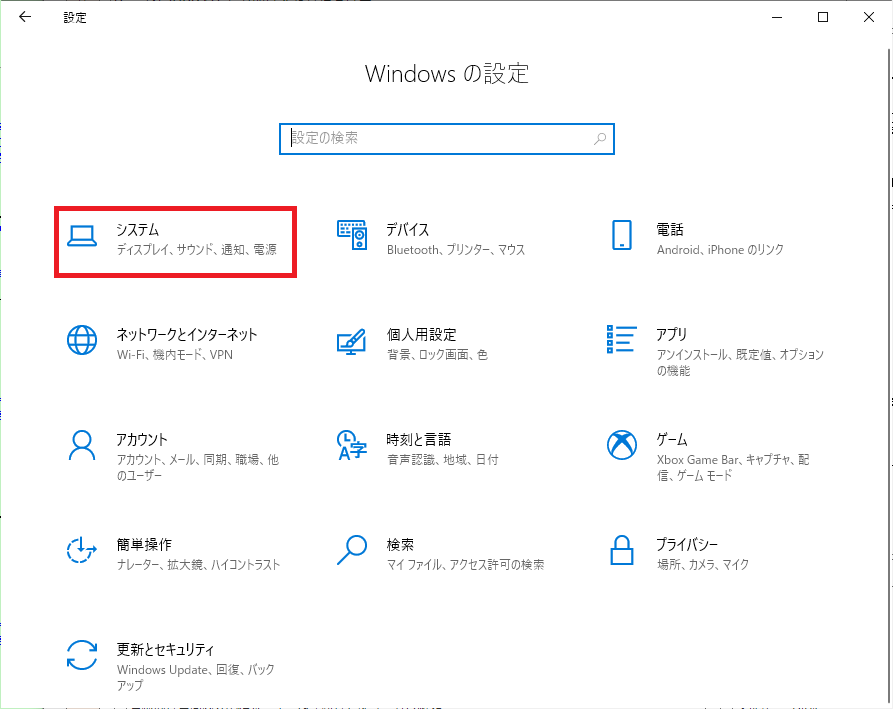
Task: Click the 簡単操作 ease of access icon
Action: [81, 550]
